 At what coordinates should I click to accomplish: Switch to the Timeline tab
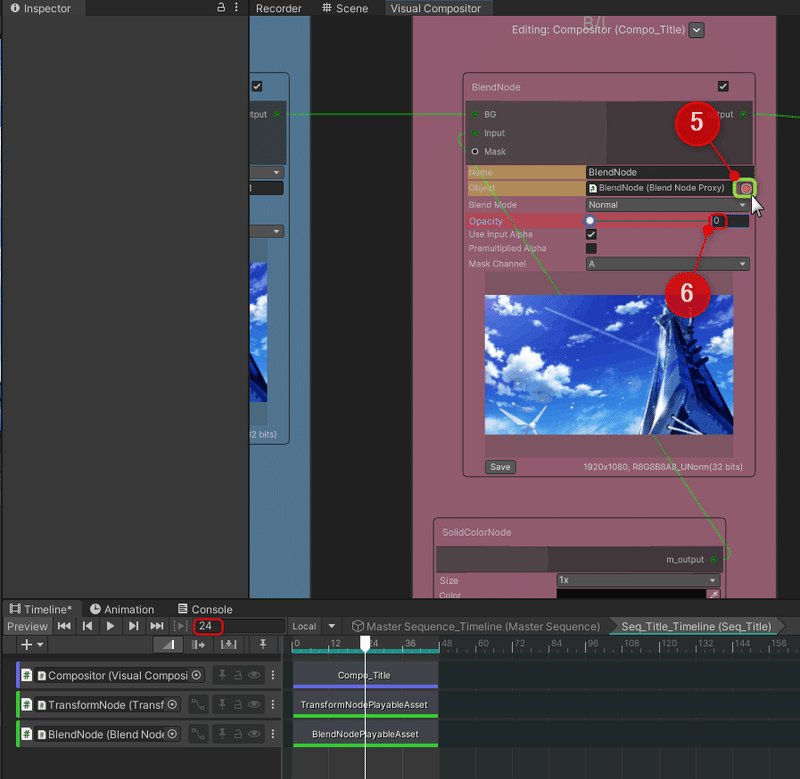(41, 609)
